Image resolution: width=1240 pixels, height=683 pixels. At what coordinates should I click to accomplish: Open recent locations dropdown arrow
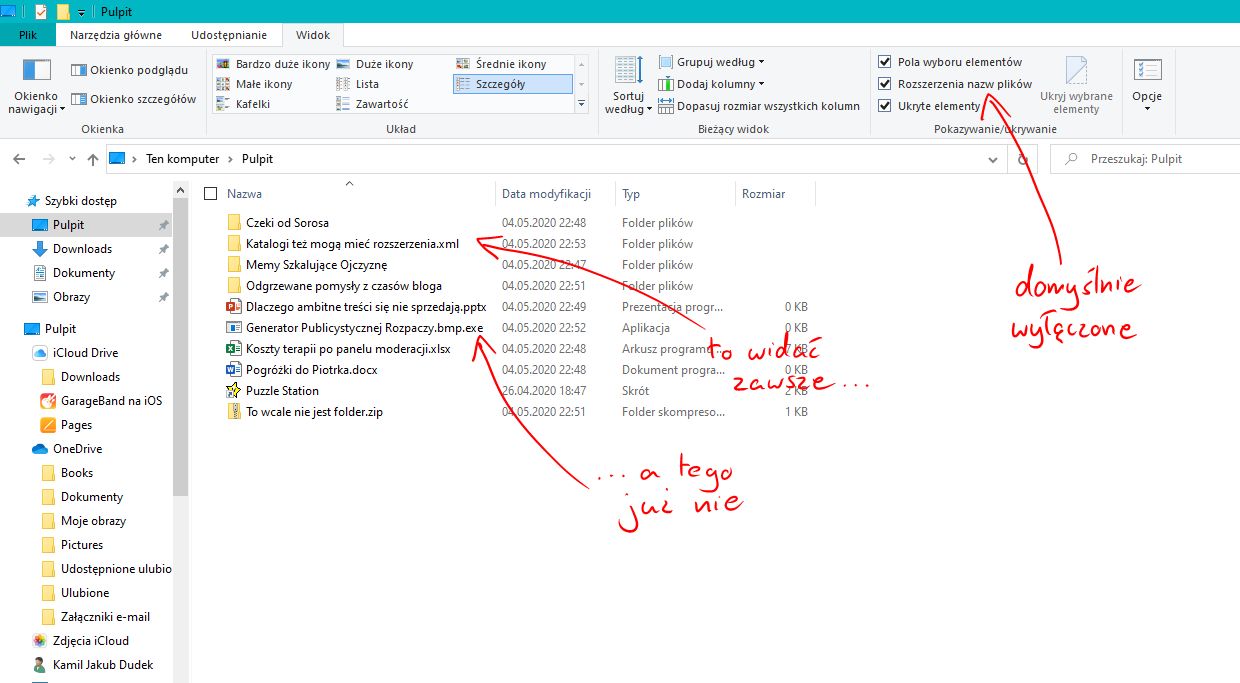tap(72, 159)
